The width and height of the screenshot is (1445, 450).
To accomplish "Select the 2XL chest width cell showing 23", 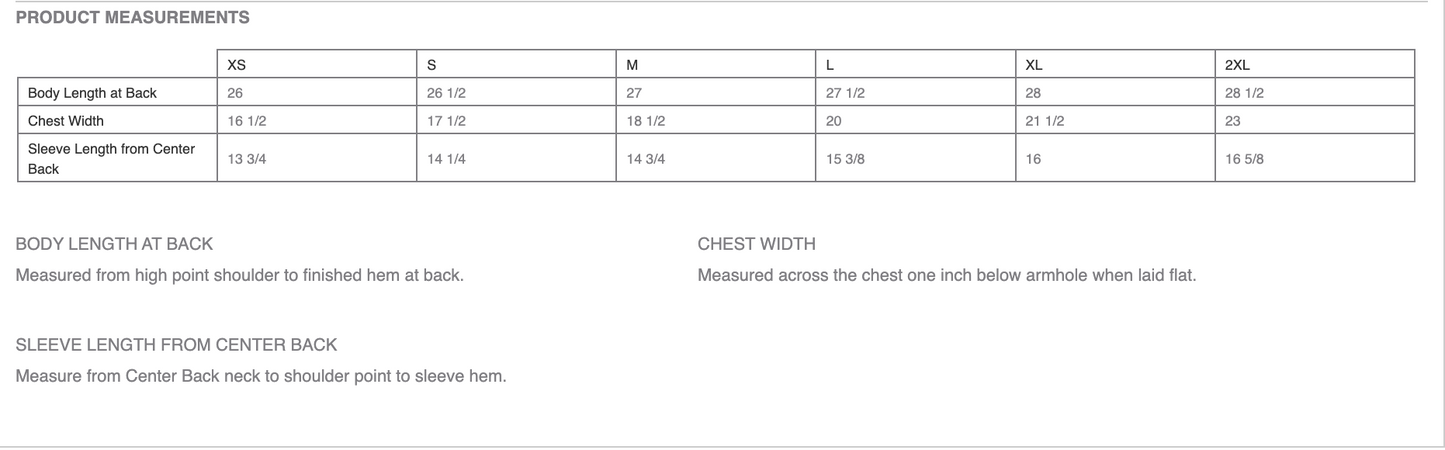I will (1233, 121).
